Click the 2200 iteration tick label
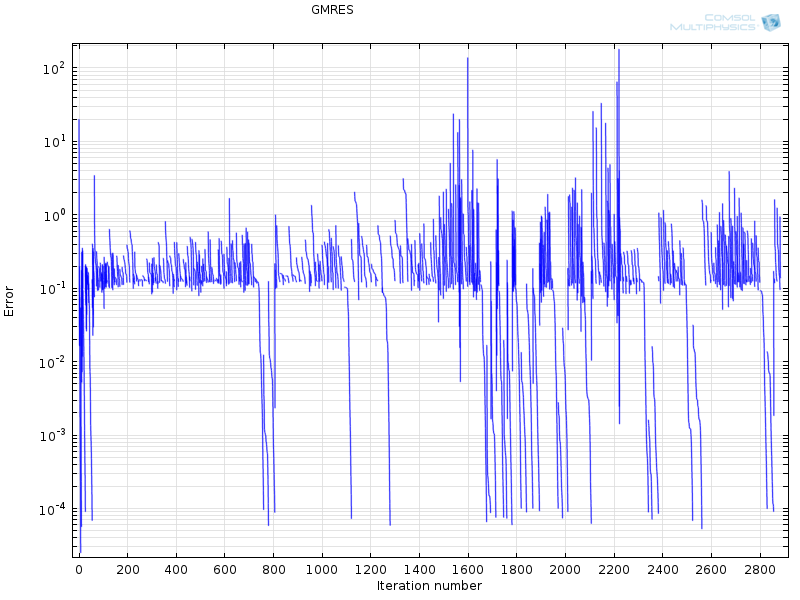800x600 pixels. [x=614, y=570]
